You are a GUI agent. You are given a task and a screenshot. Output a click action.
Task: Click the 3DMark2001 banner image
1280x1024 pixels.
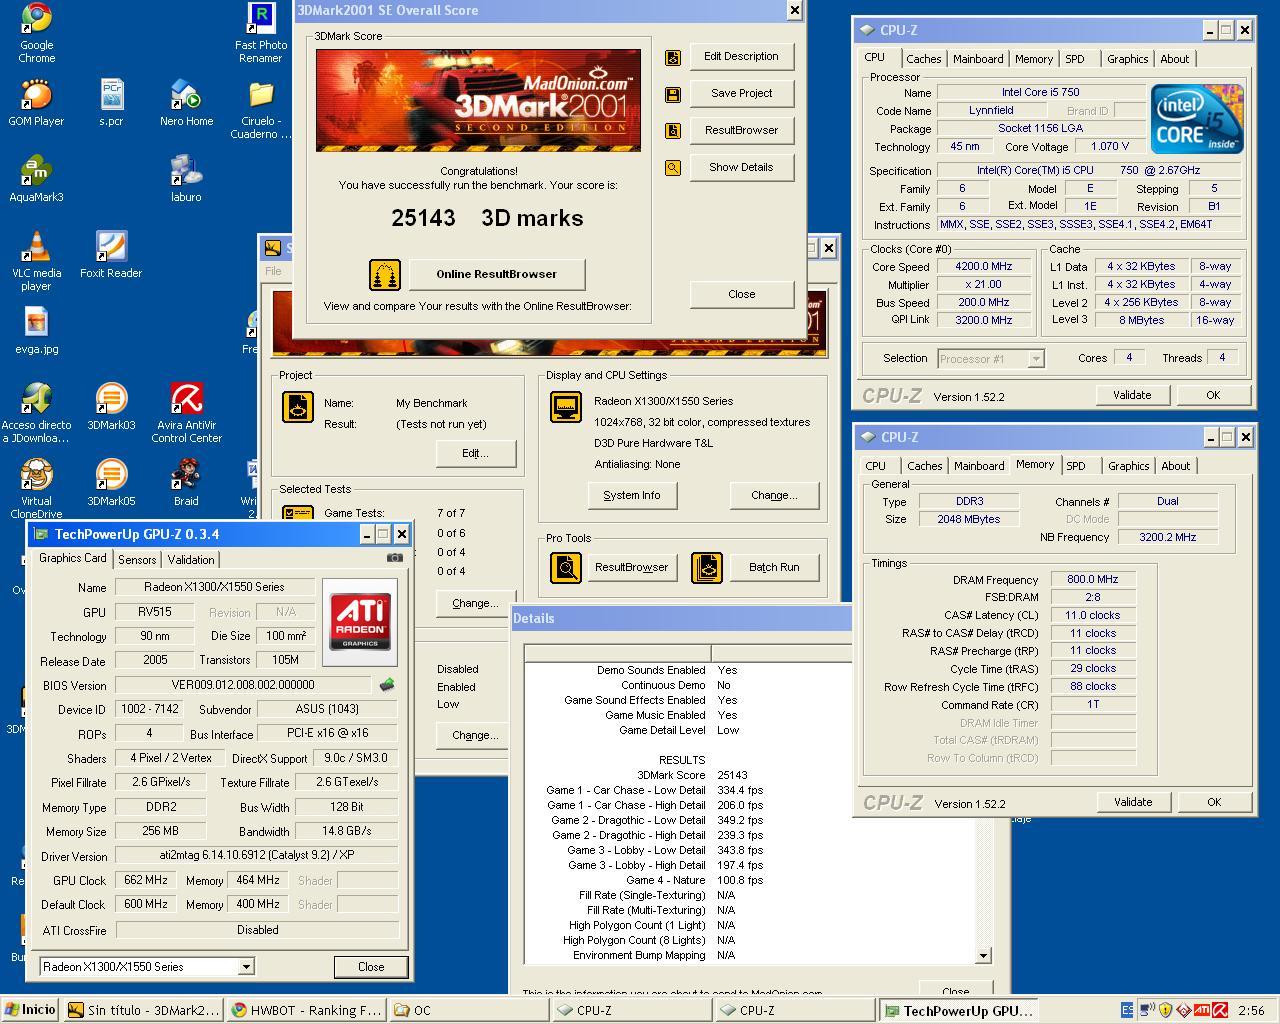(478, 100)
